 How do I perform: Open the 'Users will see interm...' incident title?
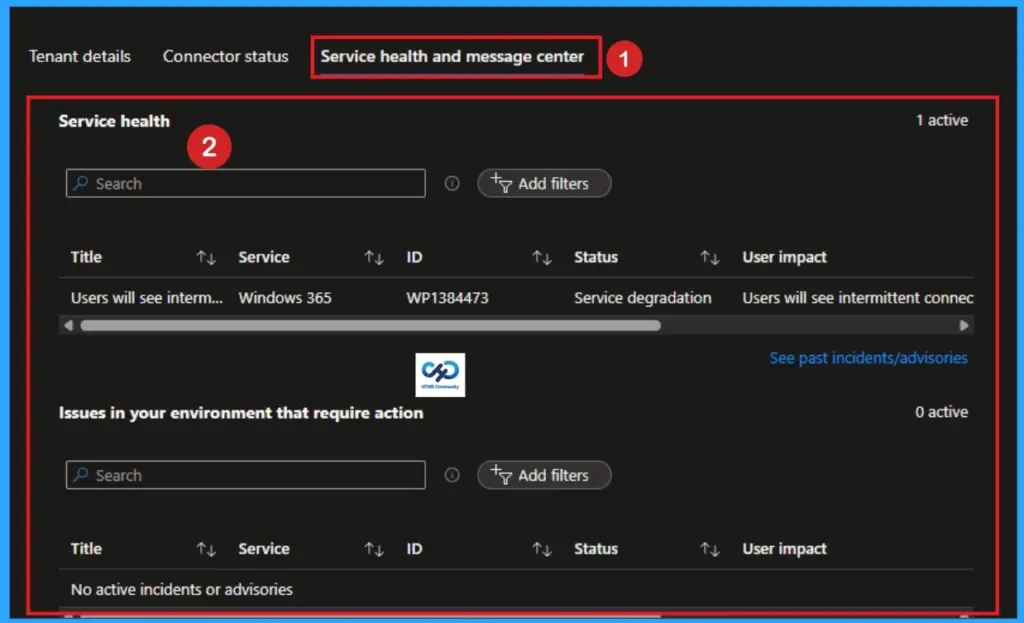tap(146, 298)
